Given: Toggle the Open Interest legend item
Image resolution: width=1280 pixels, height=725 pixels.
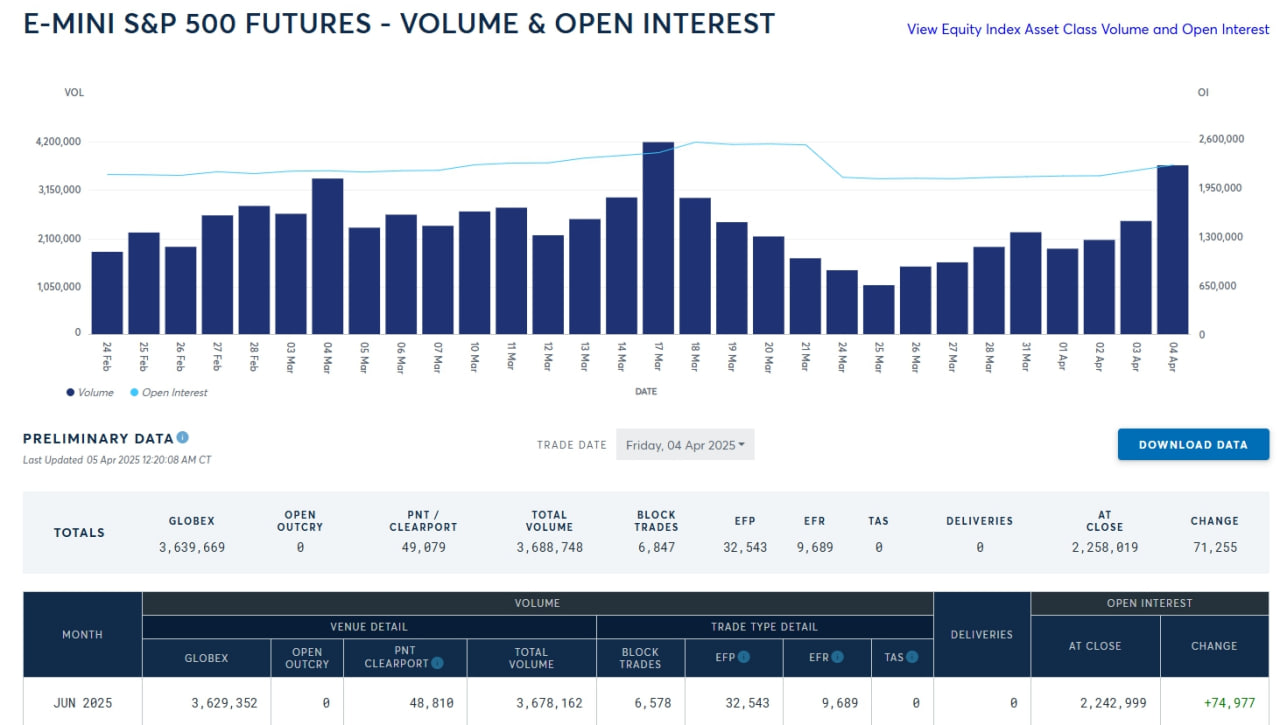Looking at the screenshot, I should [168, 393].
